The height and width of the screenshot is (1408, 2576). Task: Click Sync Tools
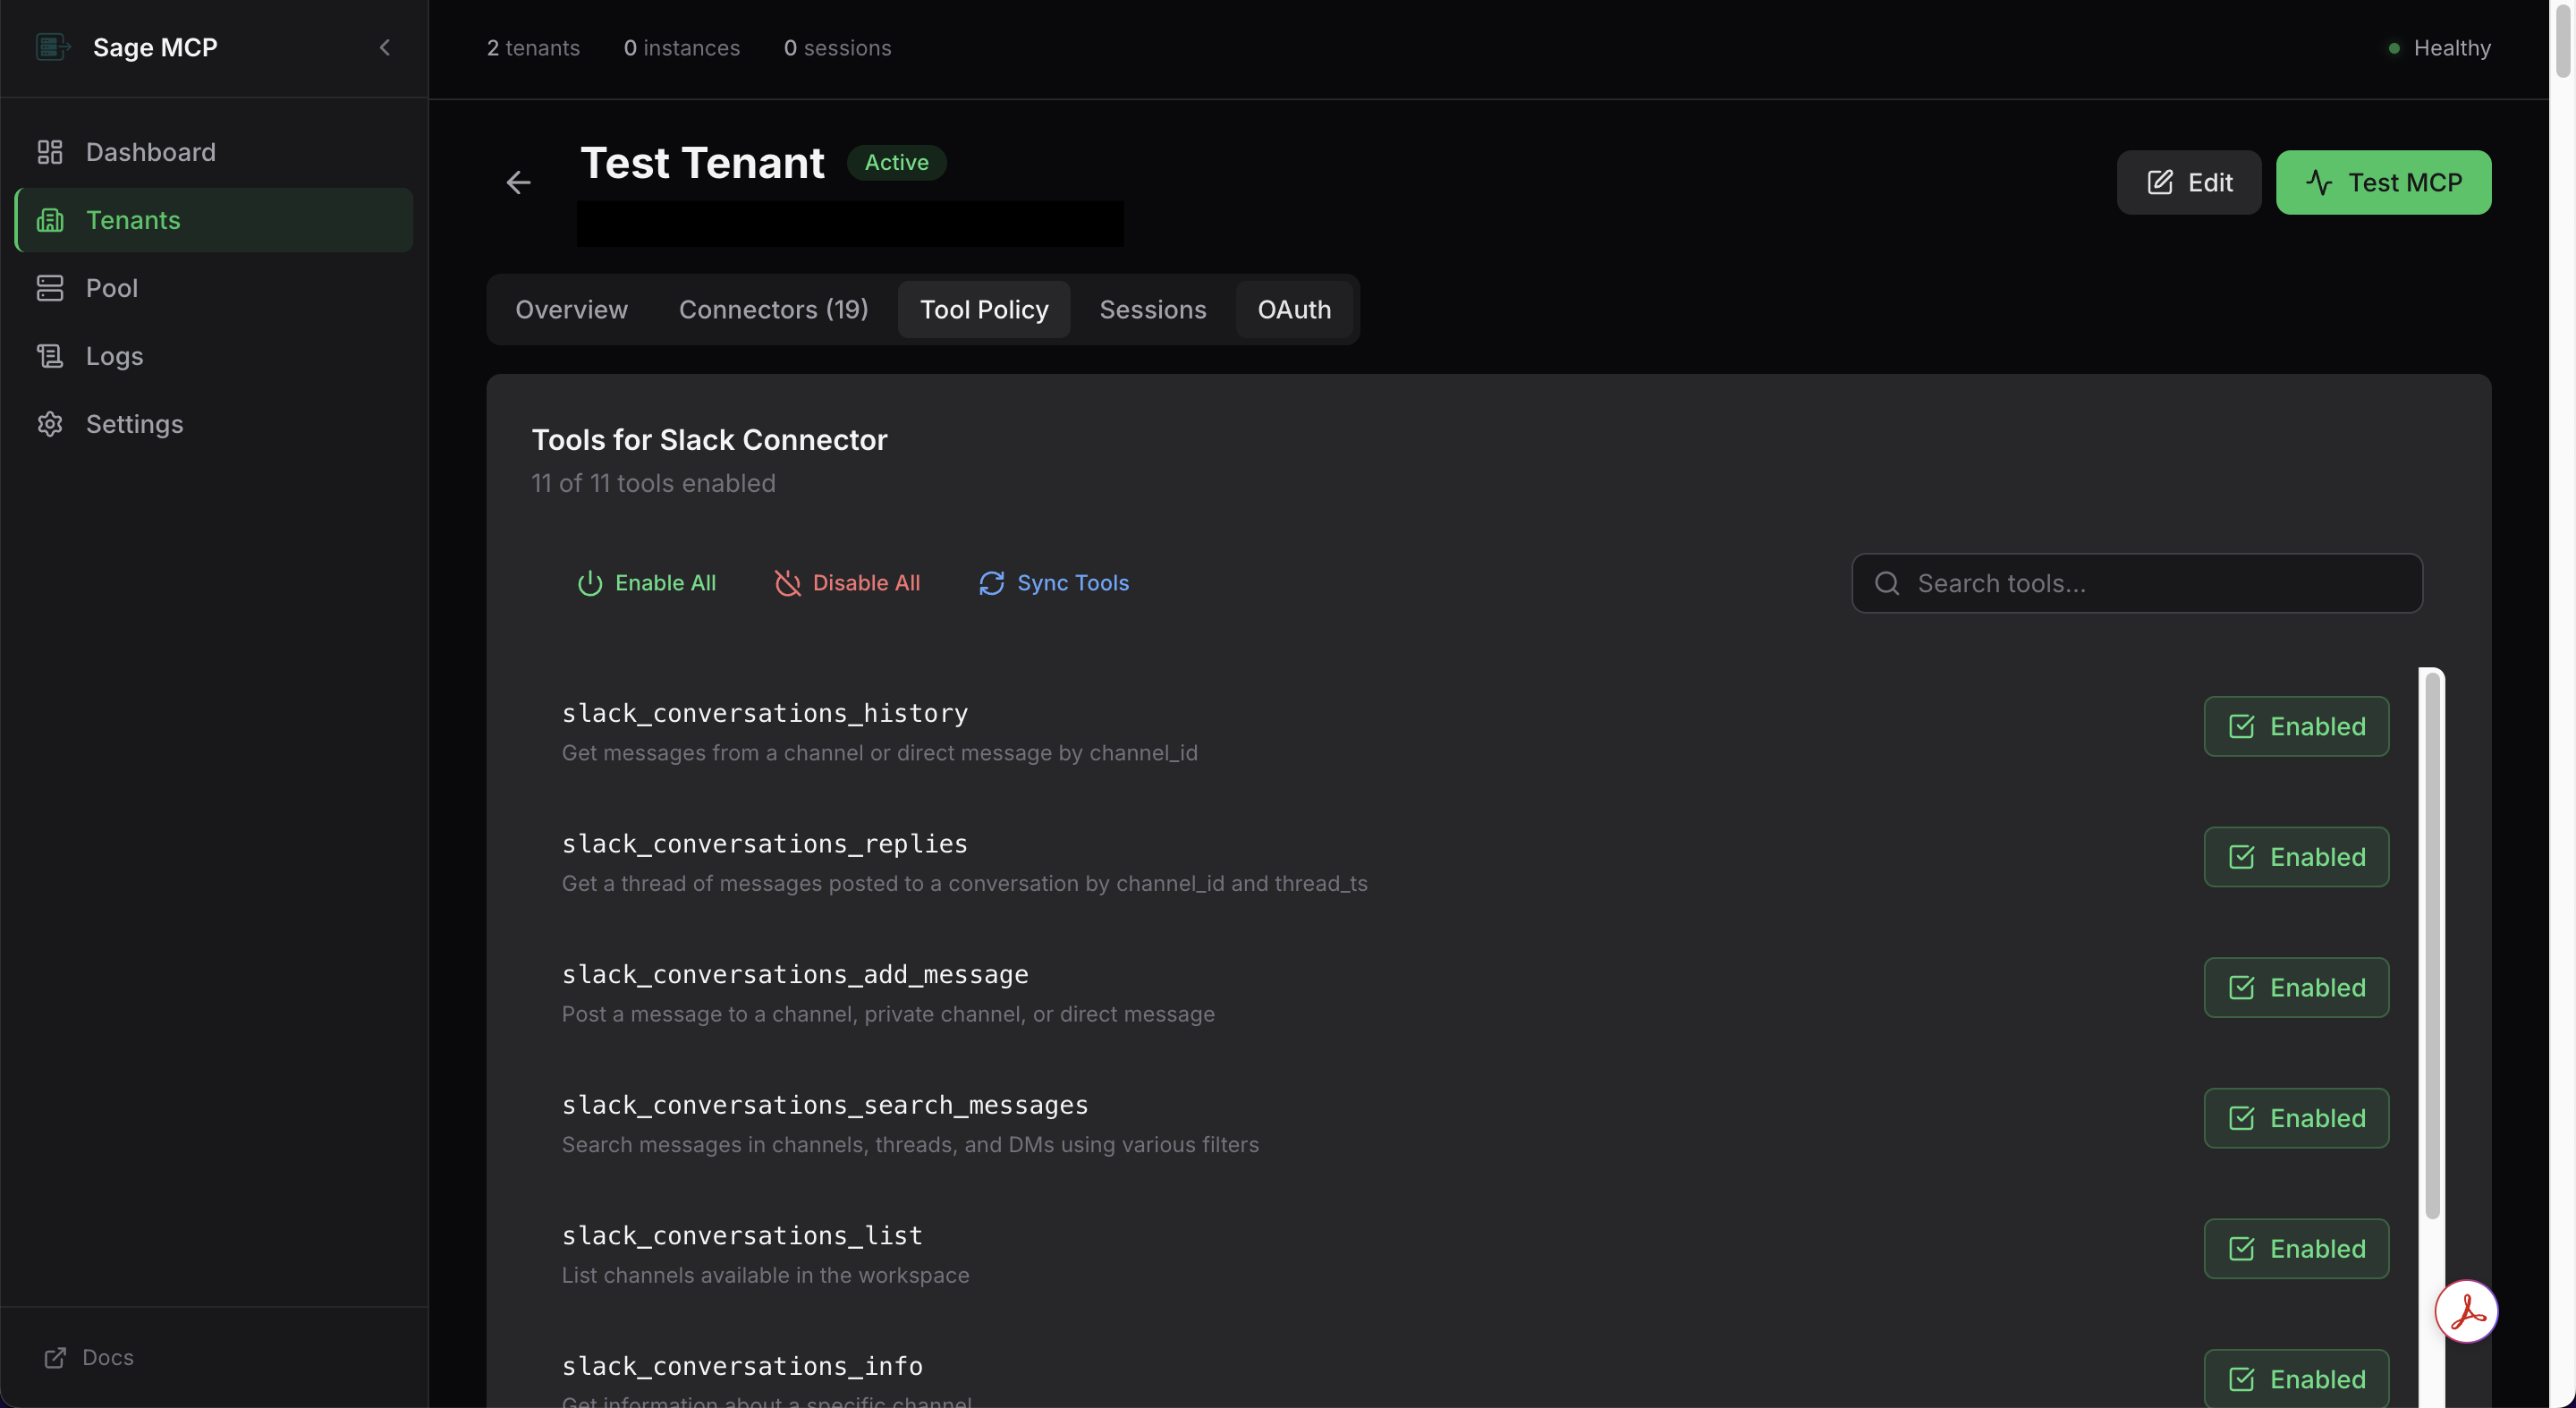click(x=1053, y=583)
